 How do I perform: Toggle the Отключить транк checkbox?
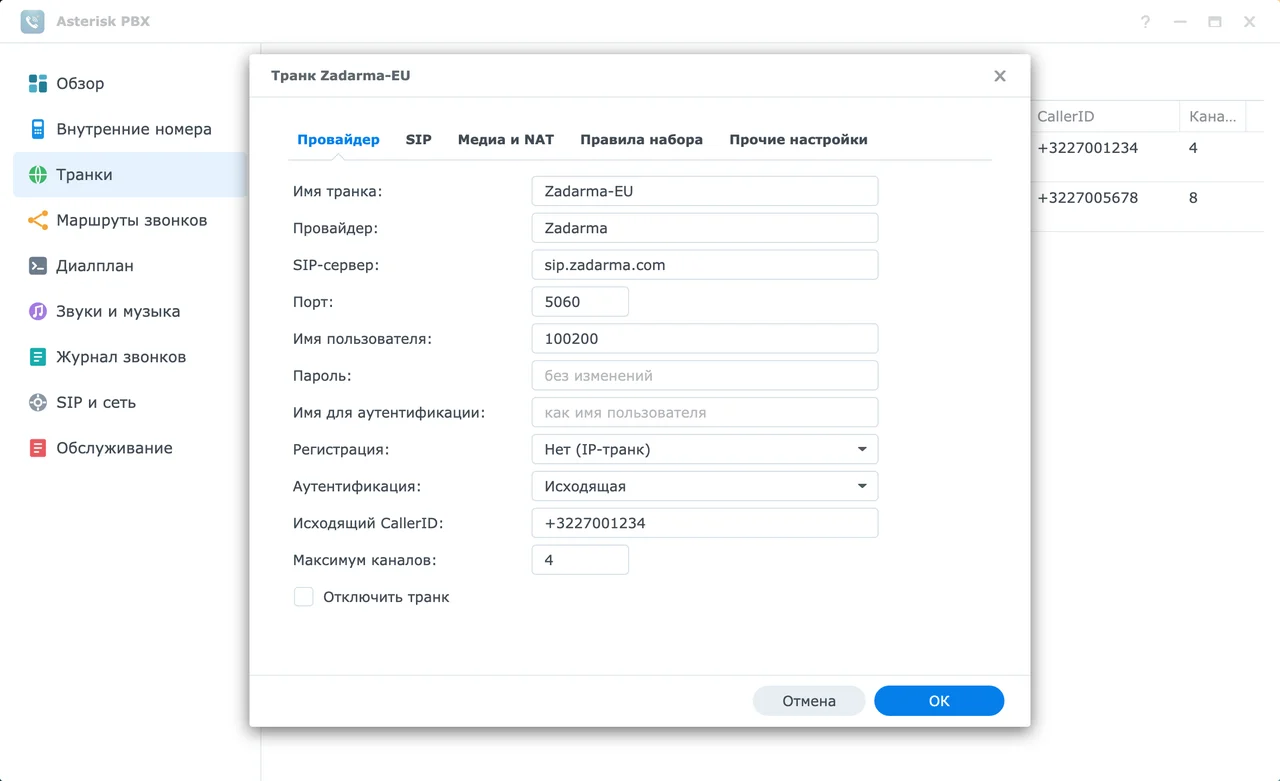click(x=304, y=597)
